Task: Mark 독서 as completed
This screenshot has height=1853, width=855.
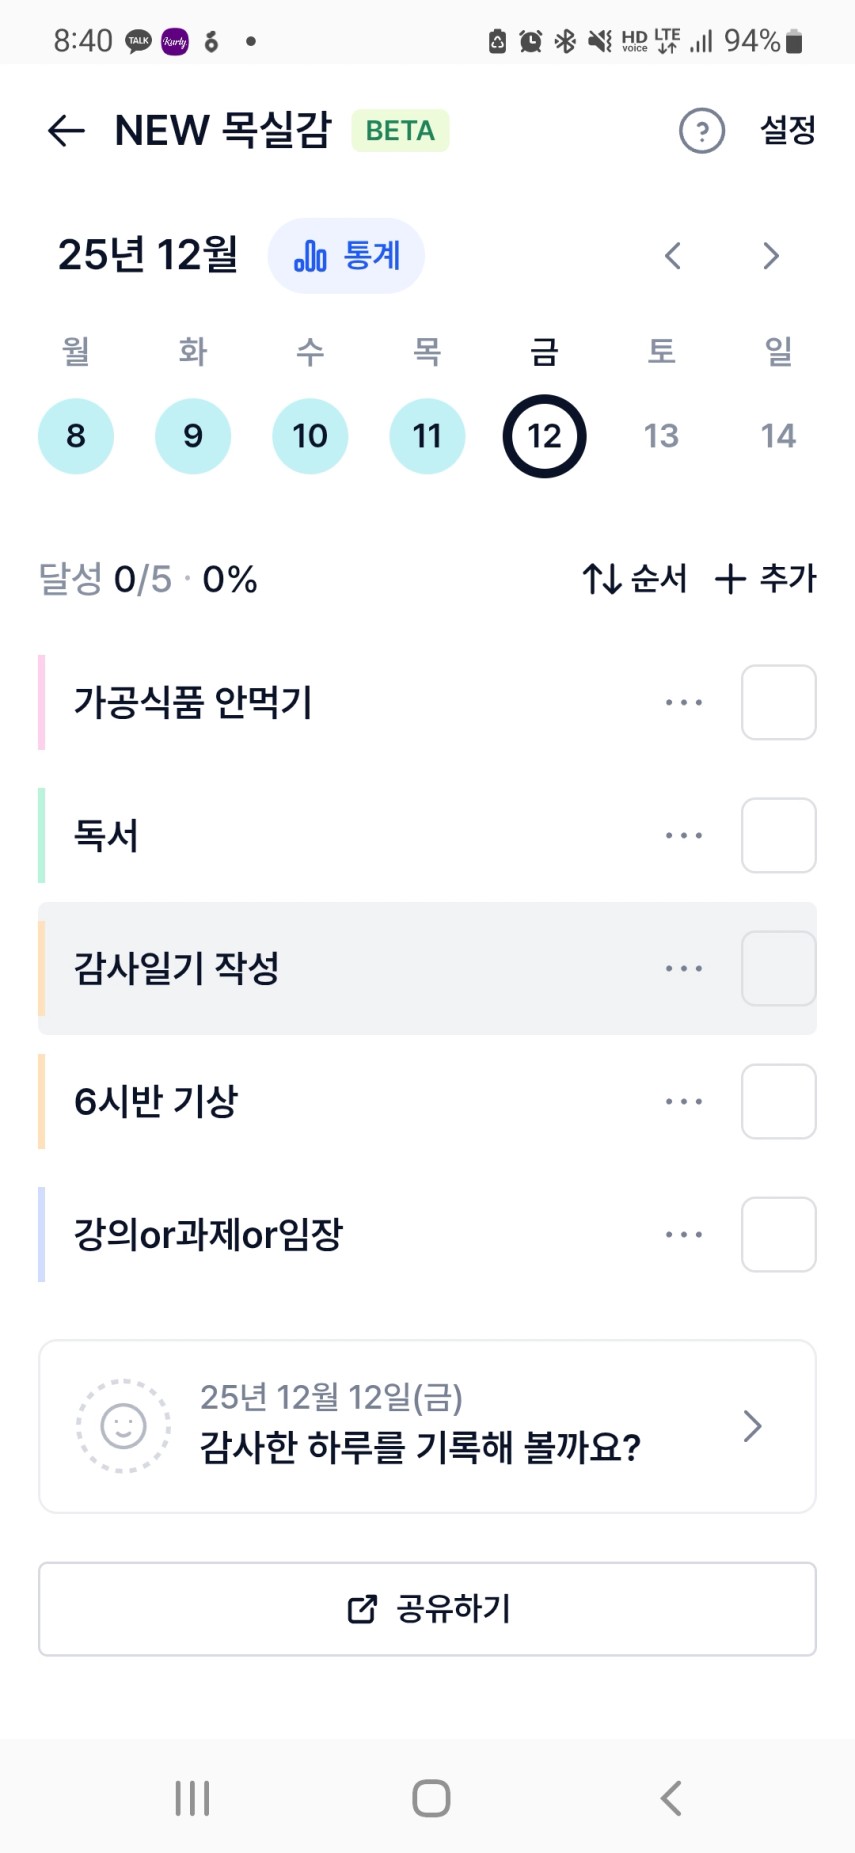Action: [x=778, y=835]
